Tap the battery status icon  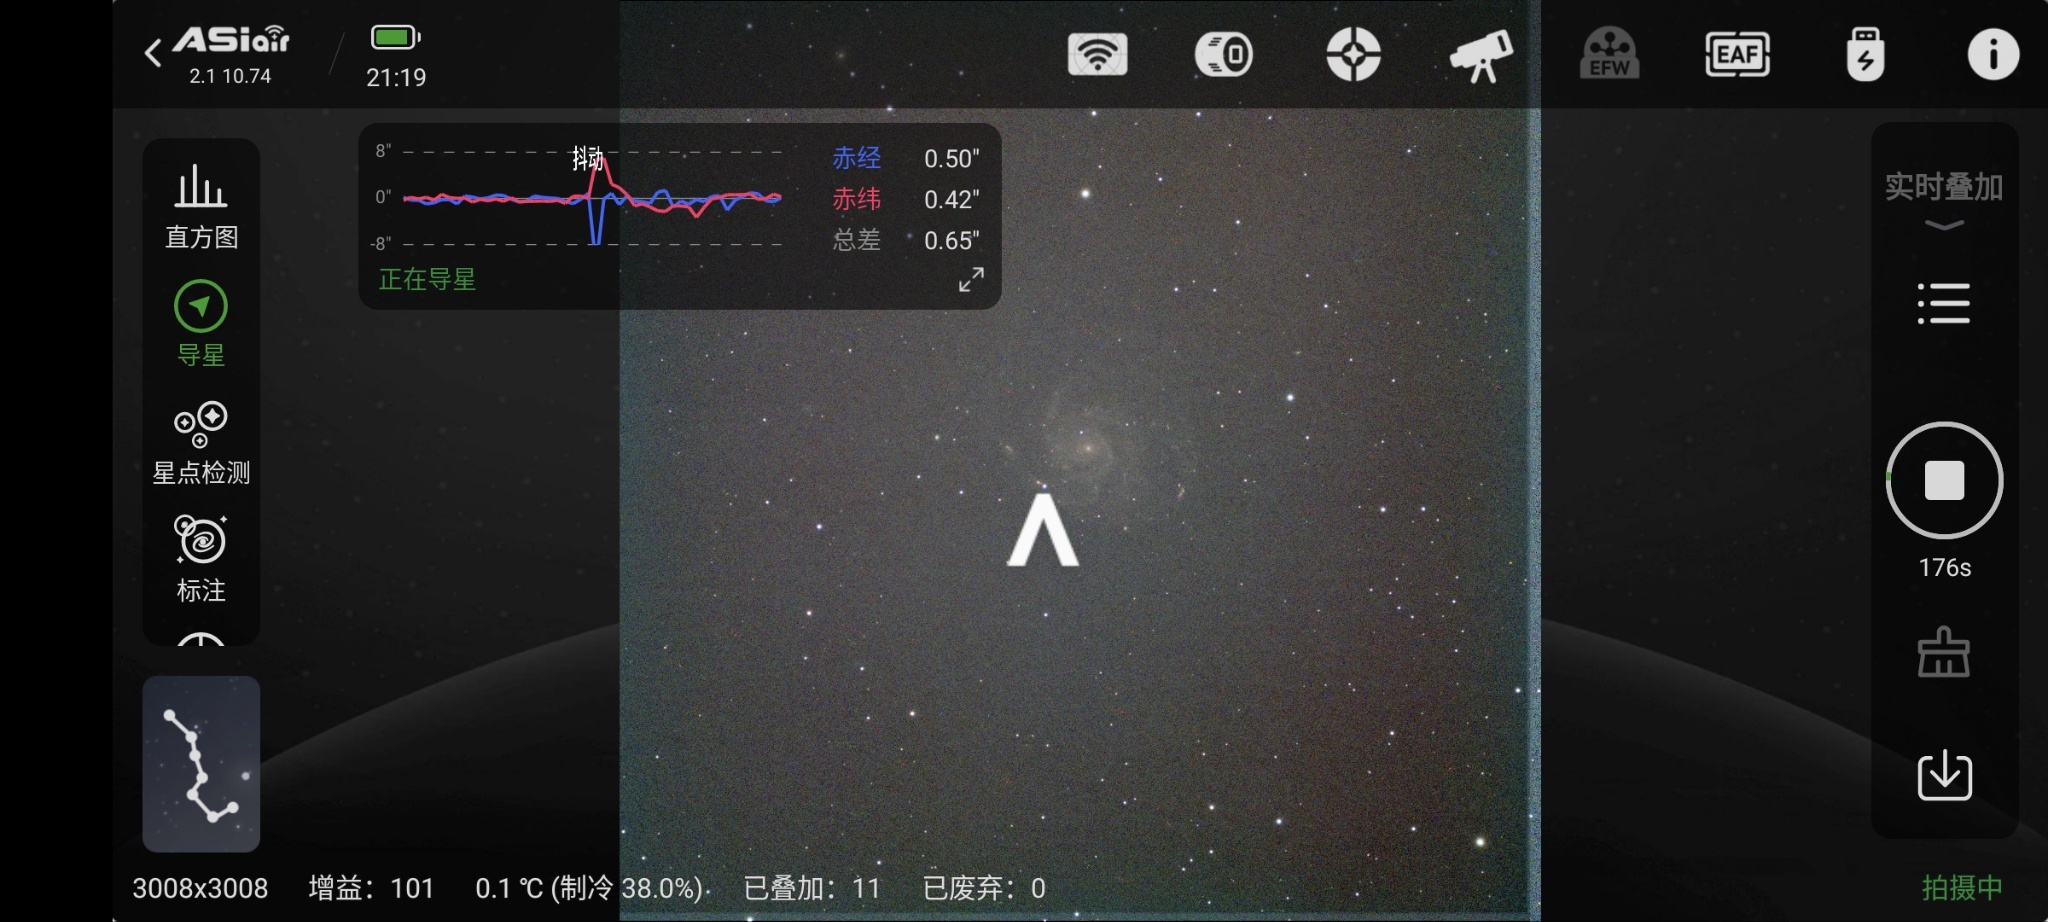point(396,38)
